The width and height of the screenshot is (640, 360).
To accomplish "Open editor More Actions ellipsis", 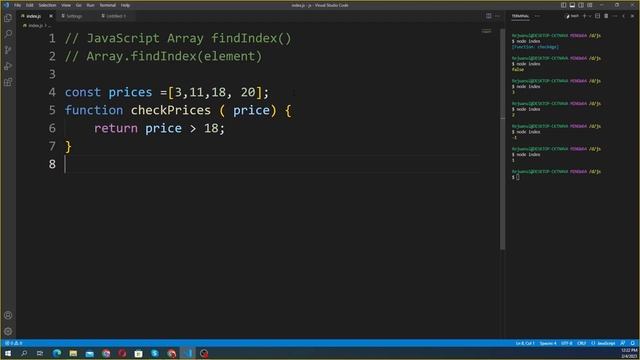I will click(497, 16).
